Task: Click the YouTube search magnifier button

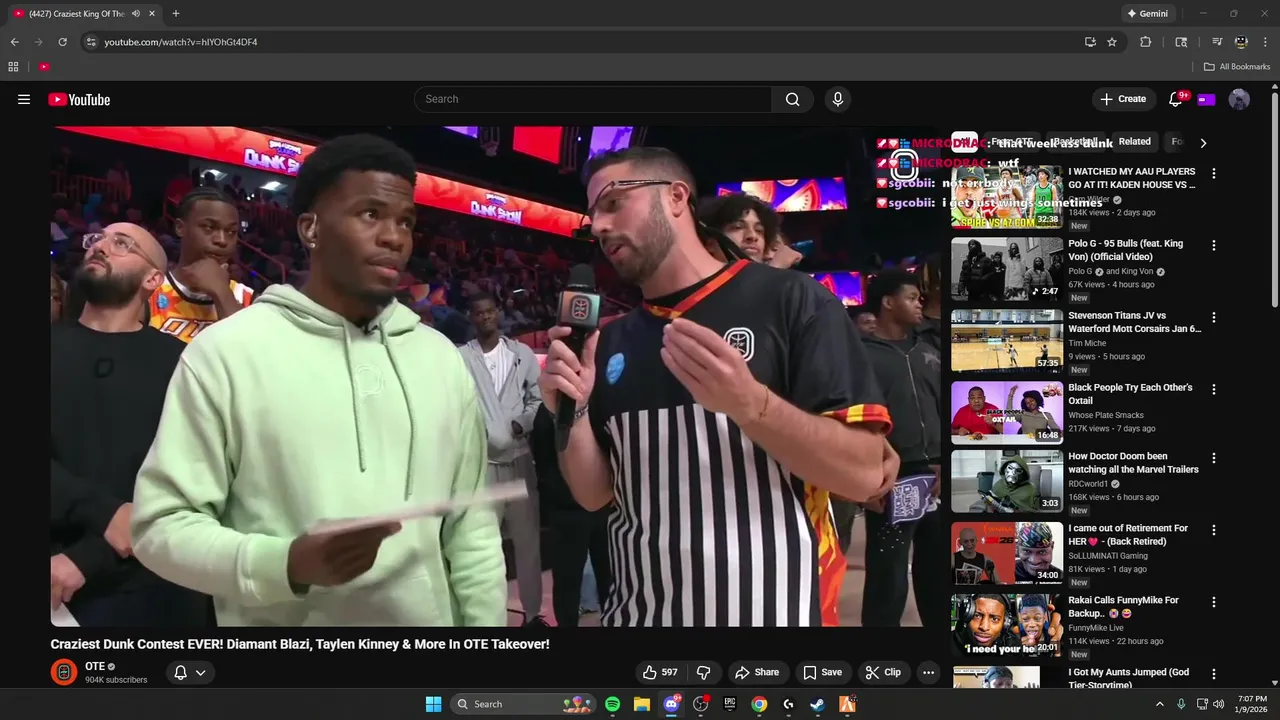Action: click(x=792, y=99)
